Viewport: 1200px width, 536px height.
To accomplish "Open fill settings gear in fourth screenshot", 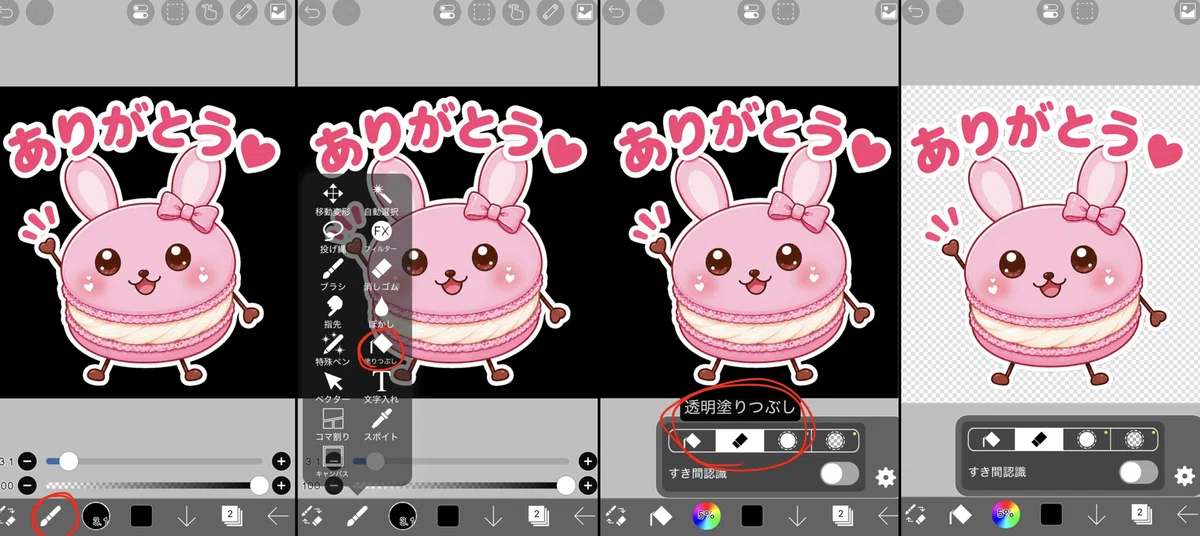I will coord(1184,476).
